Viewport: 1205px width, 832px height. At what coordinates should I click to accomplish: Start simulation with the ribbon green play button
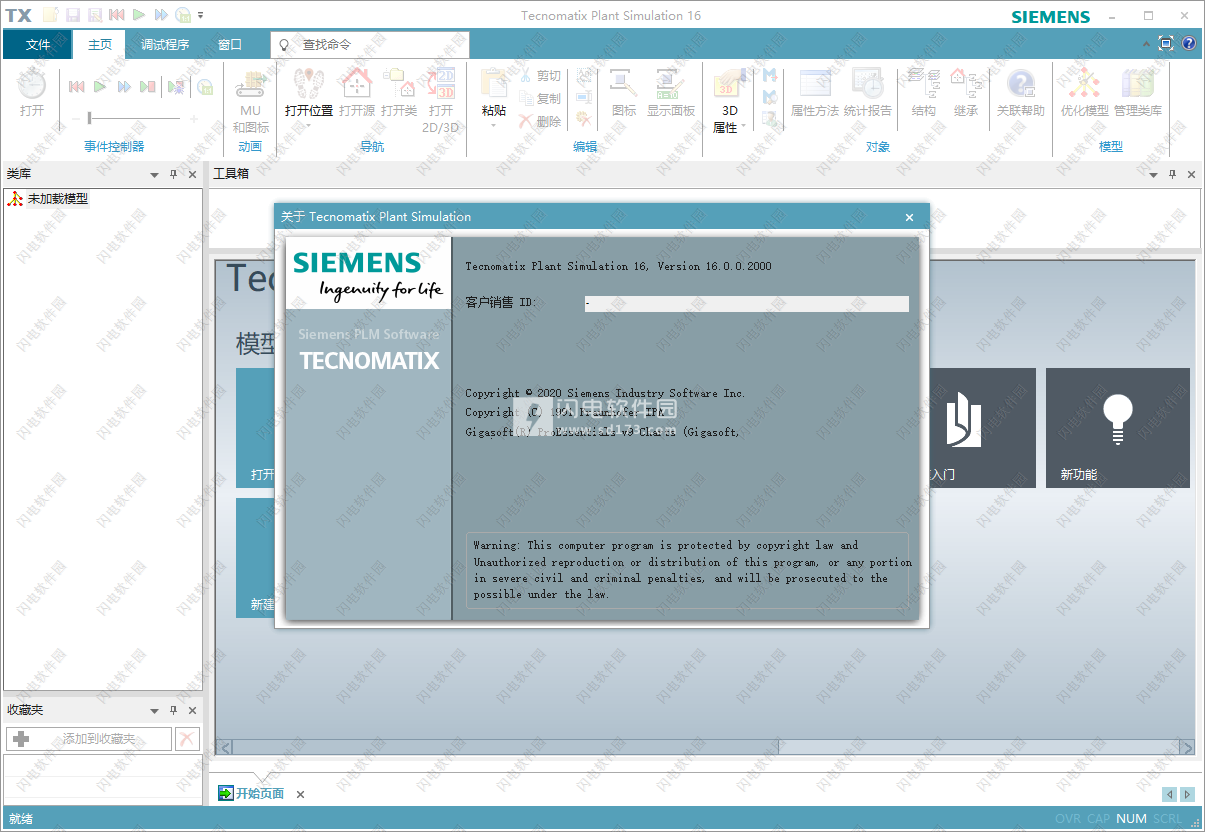[100, 87]
